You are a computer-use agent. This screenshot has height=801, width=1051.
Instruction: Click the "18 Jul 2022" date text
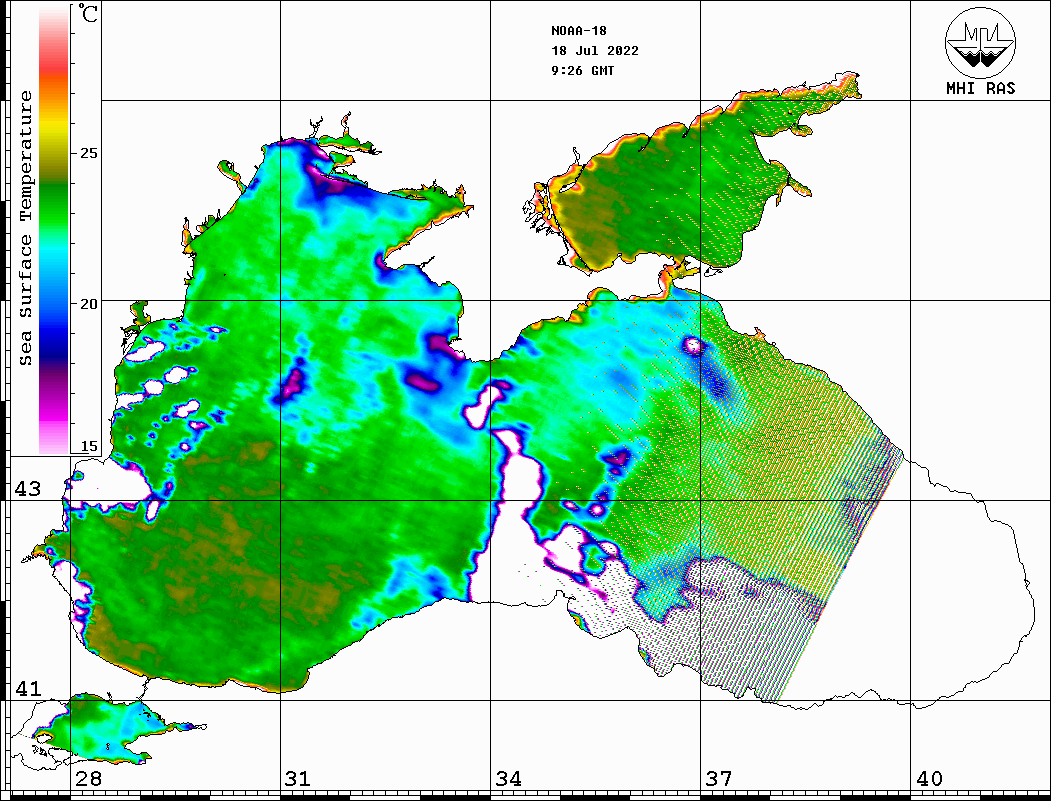pyautogui.click(x=595, y=51)
